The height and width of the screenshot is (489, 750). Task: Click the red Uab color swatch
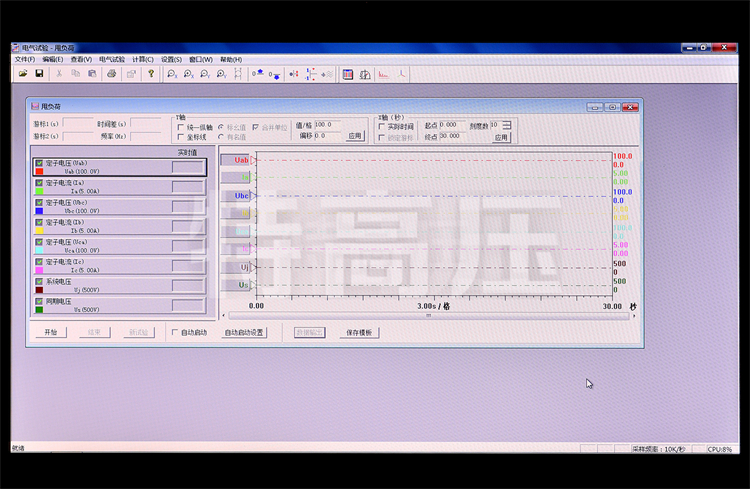pos(39,172)
